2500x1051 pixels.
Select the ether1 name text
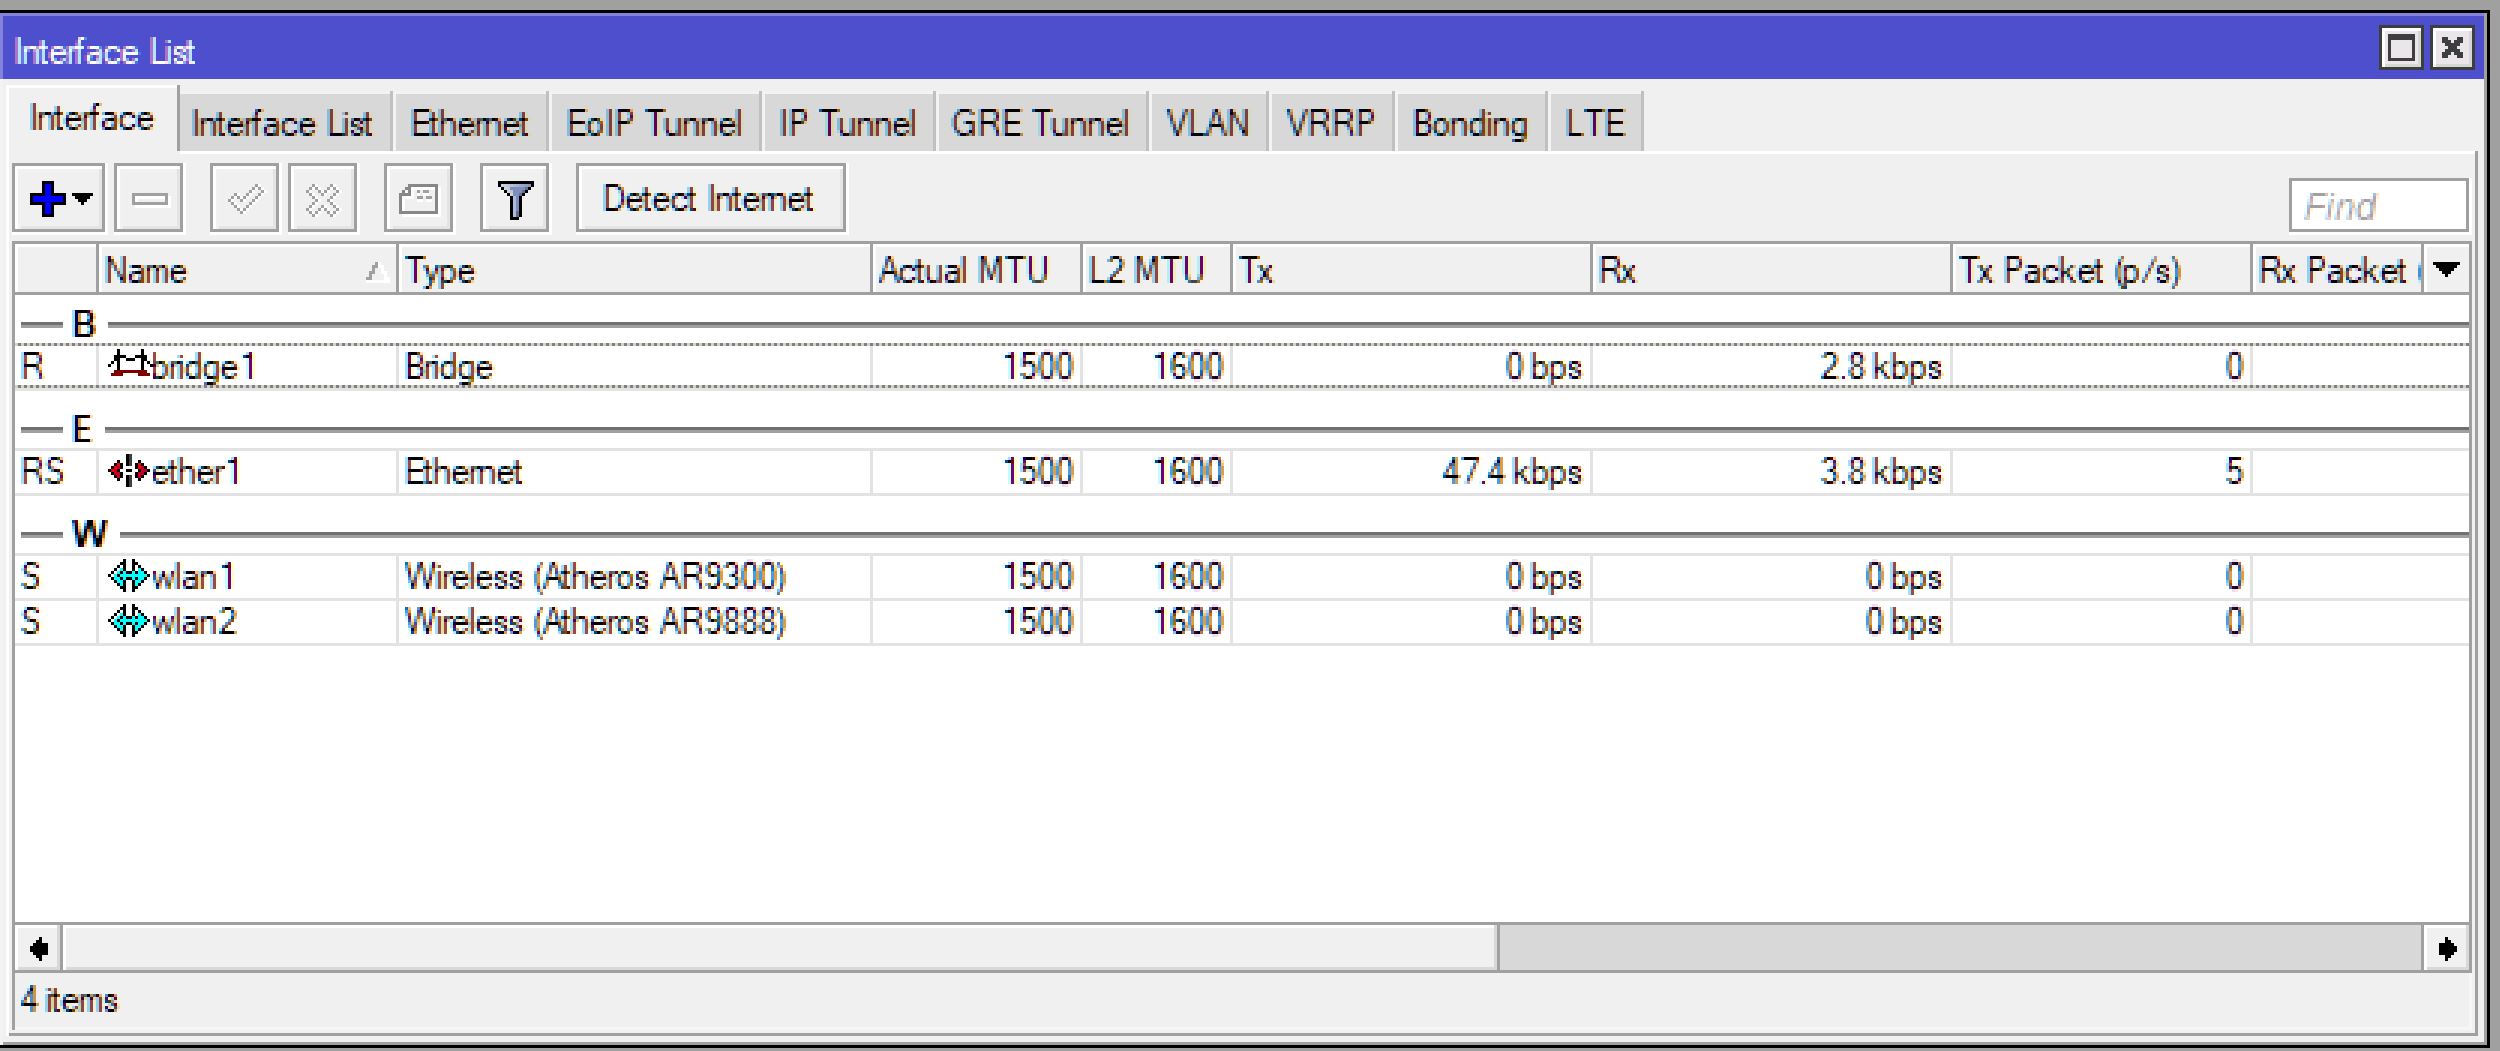pyautogui.click(x=196, y=471)
